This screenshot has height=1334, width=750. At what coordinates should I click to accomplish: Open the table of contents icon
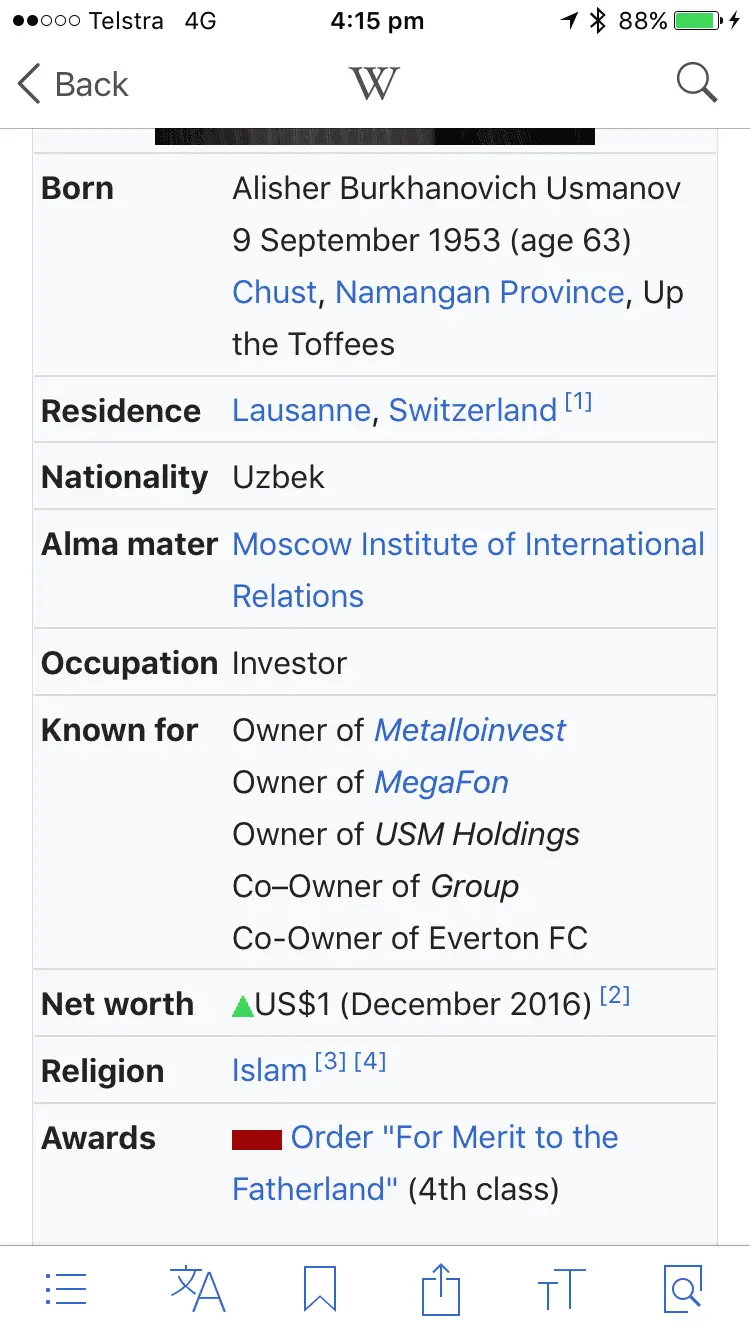(x=66, y=1289)
